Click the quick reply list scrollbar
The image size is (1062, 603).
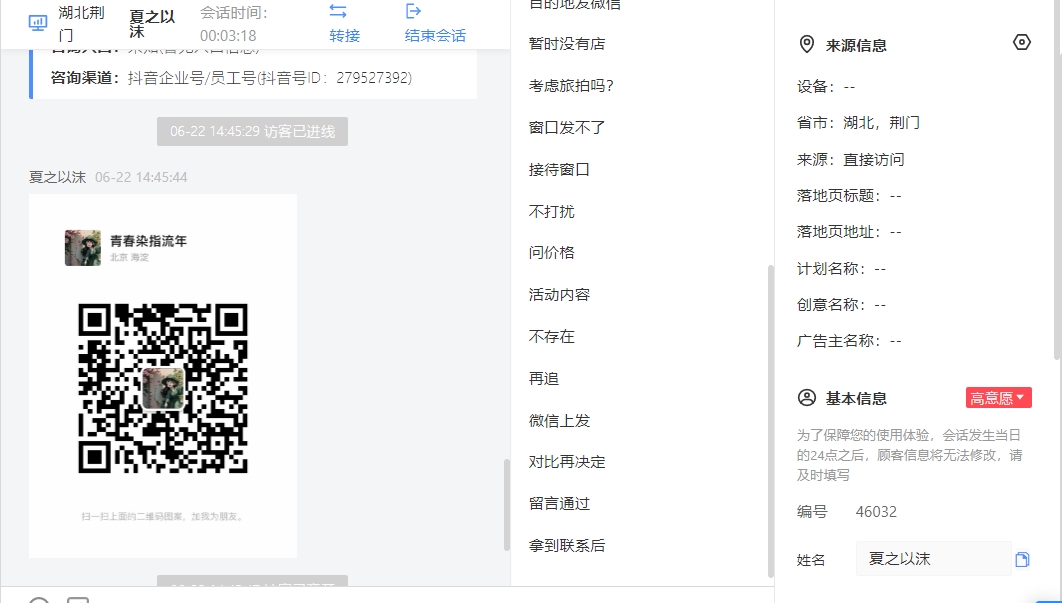pos(769,420)
